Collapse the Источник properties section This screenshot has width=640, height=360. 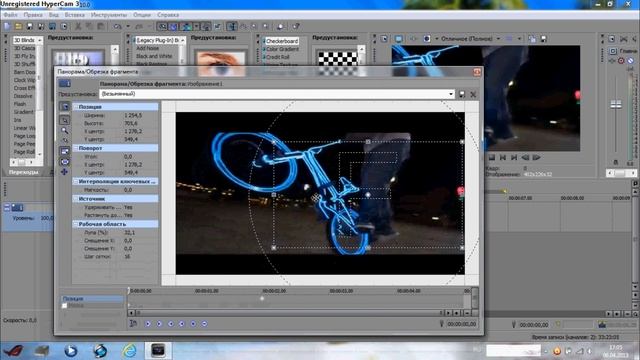(x=76, y=199)
